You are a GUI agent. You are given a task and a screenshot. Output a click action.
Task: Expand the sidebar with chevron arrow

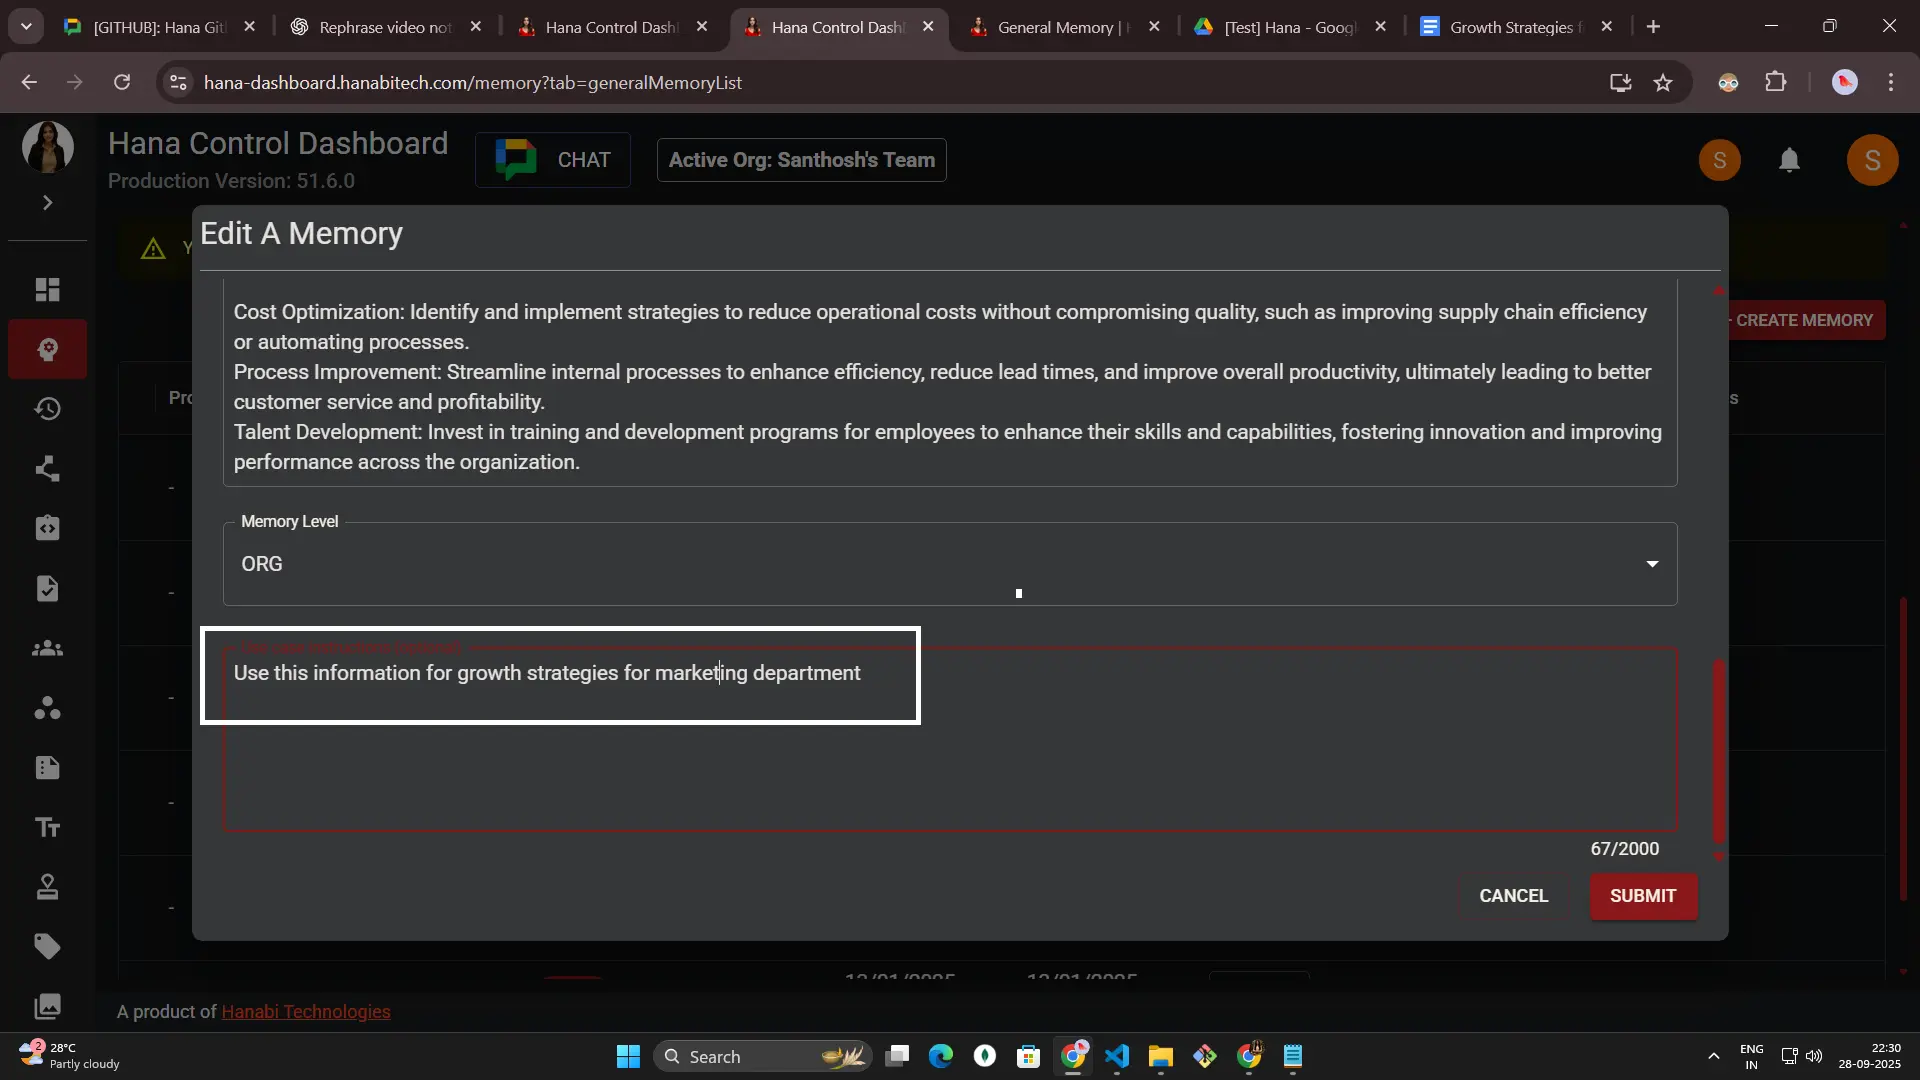[x=47, y=203]
